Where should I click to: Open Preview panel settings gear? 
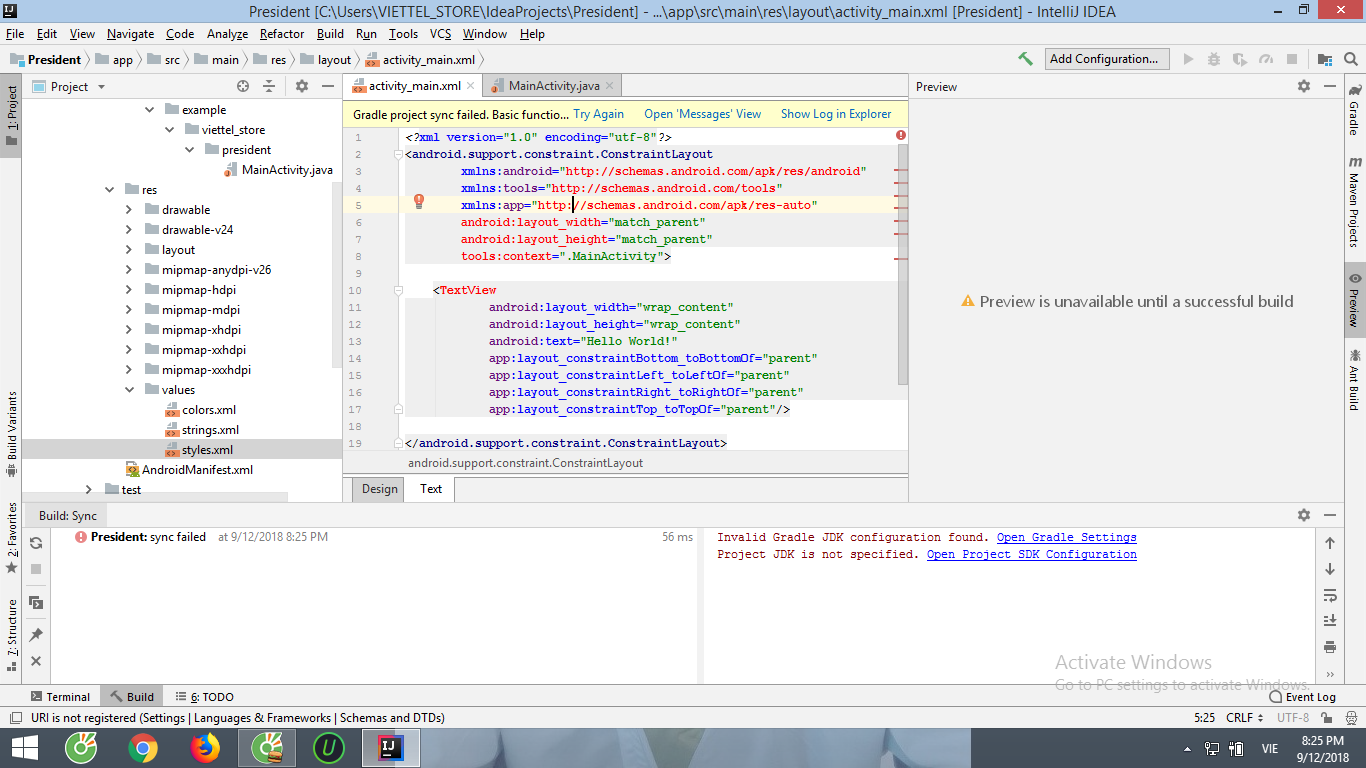tap(1304, 87)
